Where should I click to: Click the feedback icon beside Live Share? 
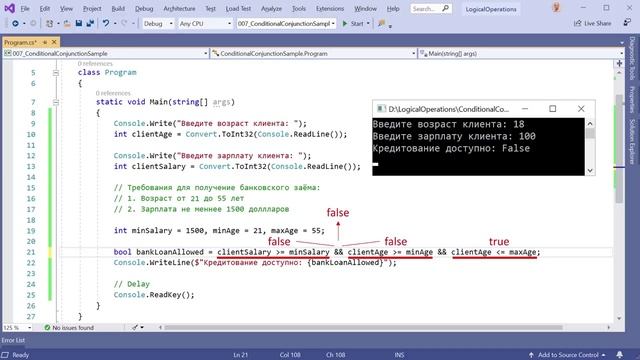627,23
